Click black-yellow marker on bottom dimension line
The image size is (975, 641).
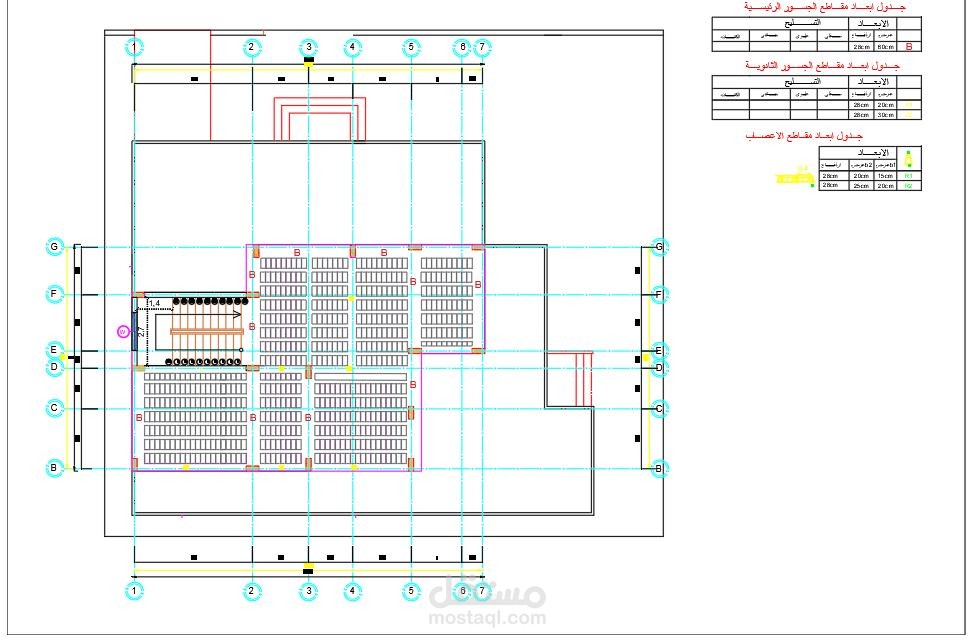coord(308,569)
